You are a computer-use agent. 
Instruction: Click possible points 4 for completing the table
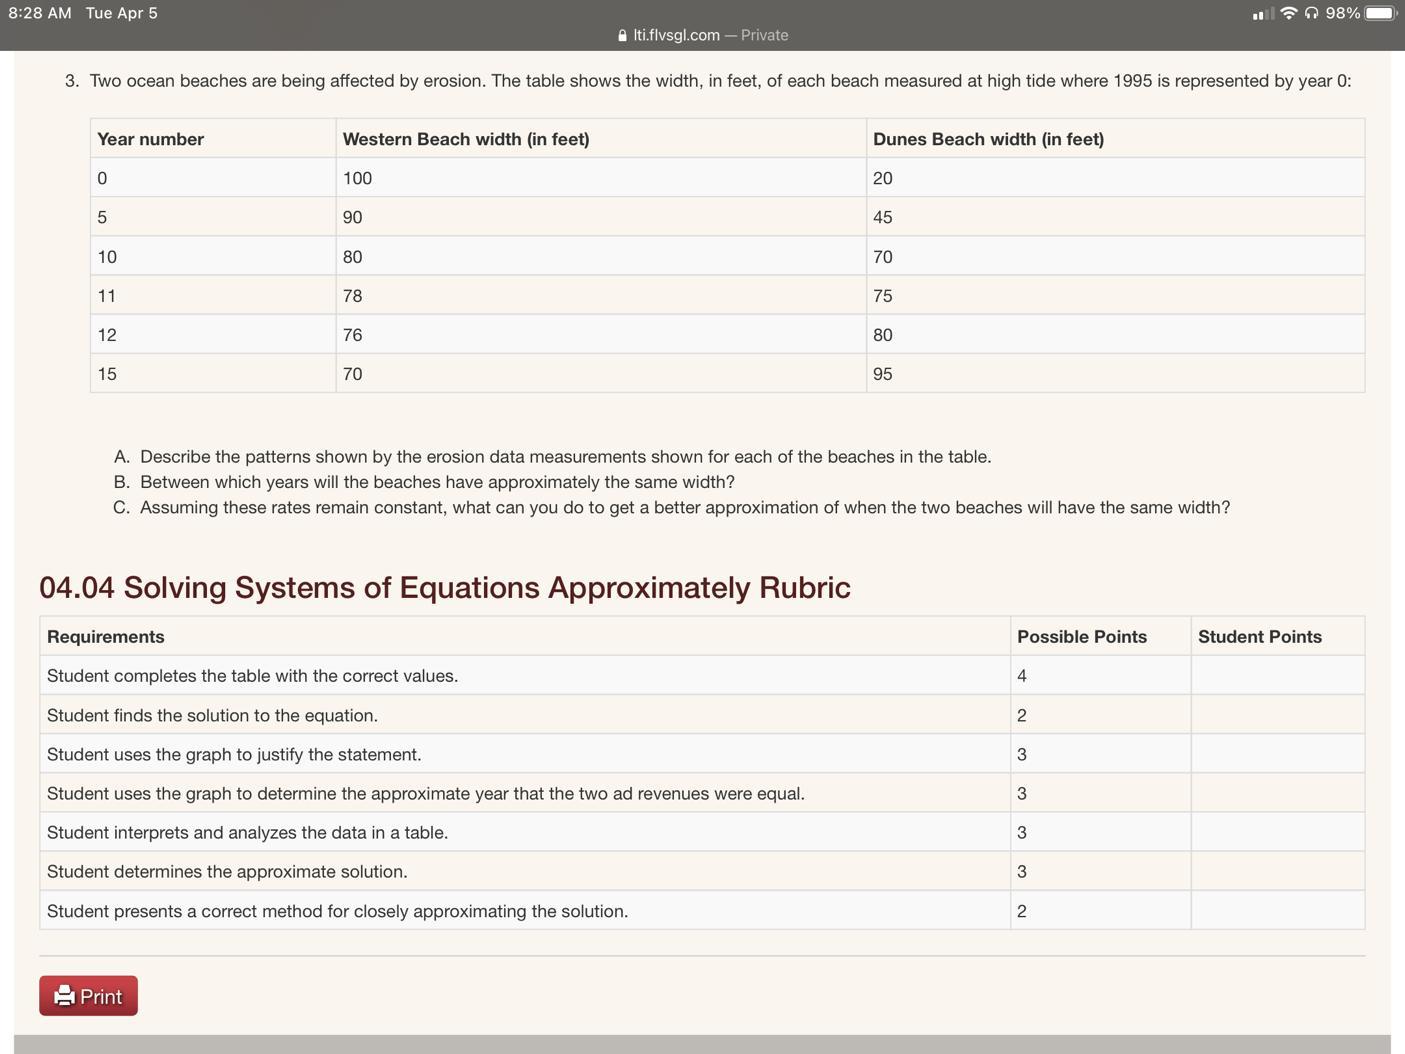coord(1022,676)
